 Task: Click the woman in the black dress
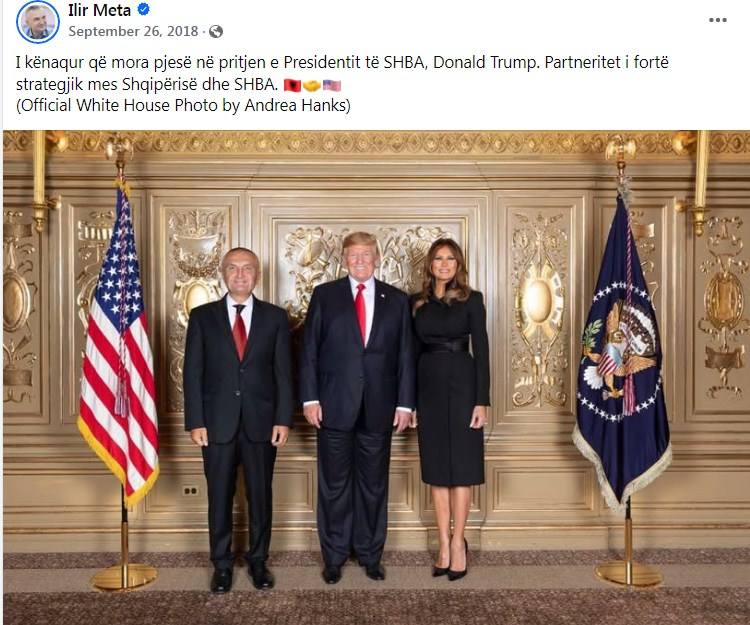click(451, 406)
